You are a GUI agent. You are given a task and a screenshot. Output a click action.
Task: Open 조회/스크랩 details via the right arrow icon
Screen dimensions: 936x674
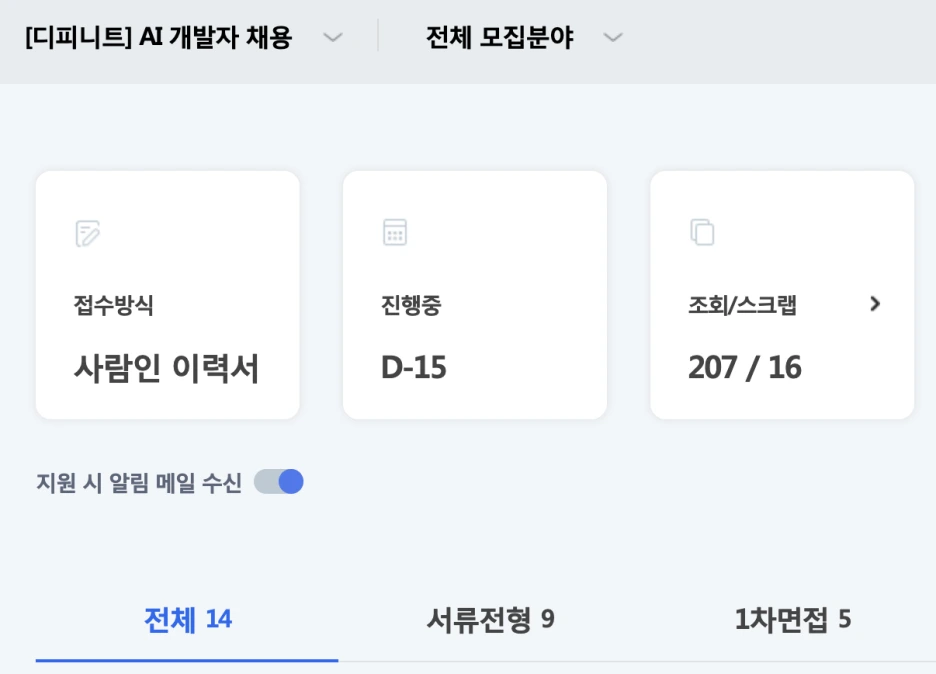click(x=877, y=306)
